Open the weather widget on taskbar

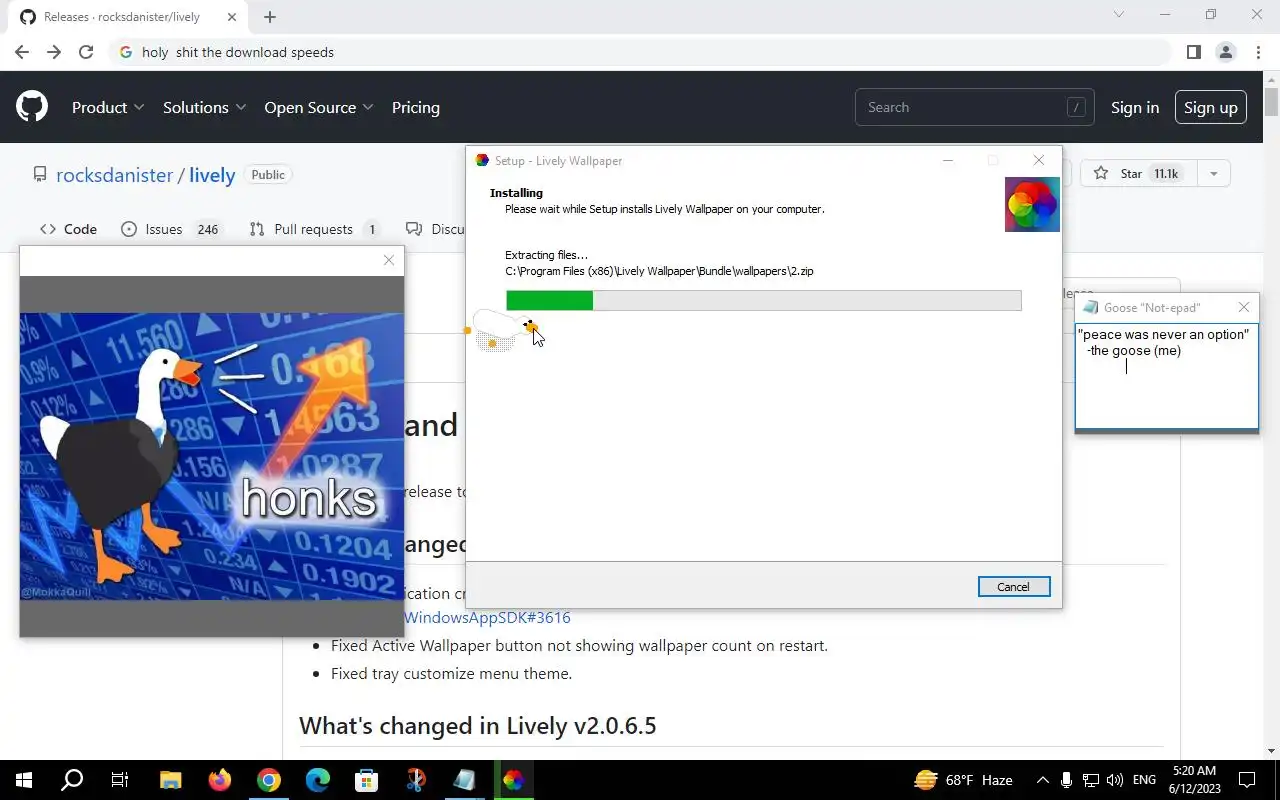point(963,780)
